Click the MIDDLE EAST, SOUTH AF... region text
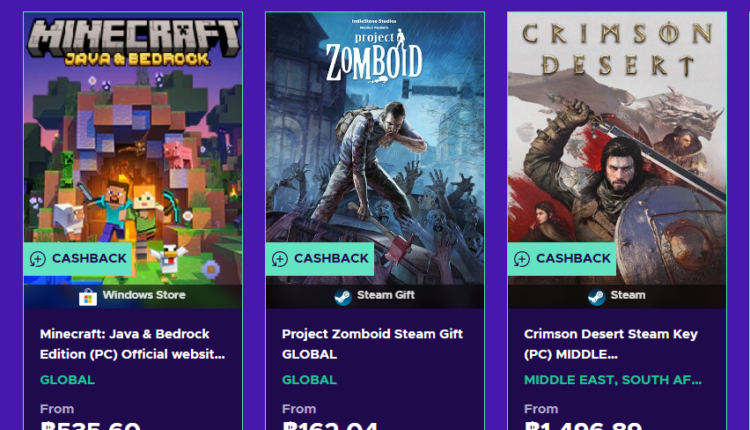Screen dimensions: 750x430 (613, 380)
